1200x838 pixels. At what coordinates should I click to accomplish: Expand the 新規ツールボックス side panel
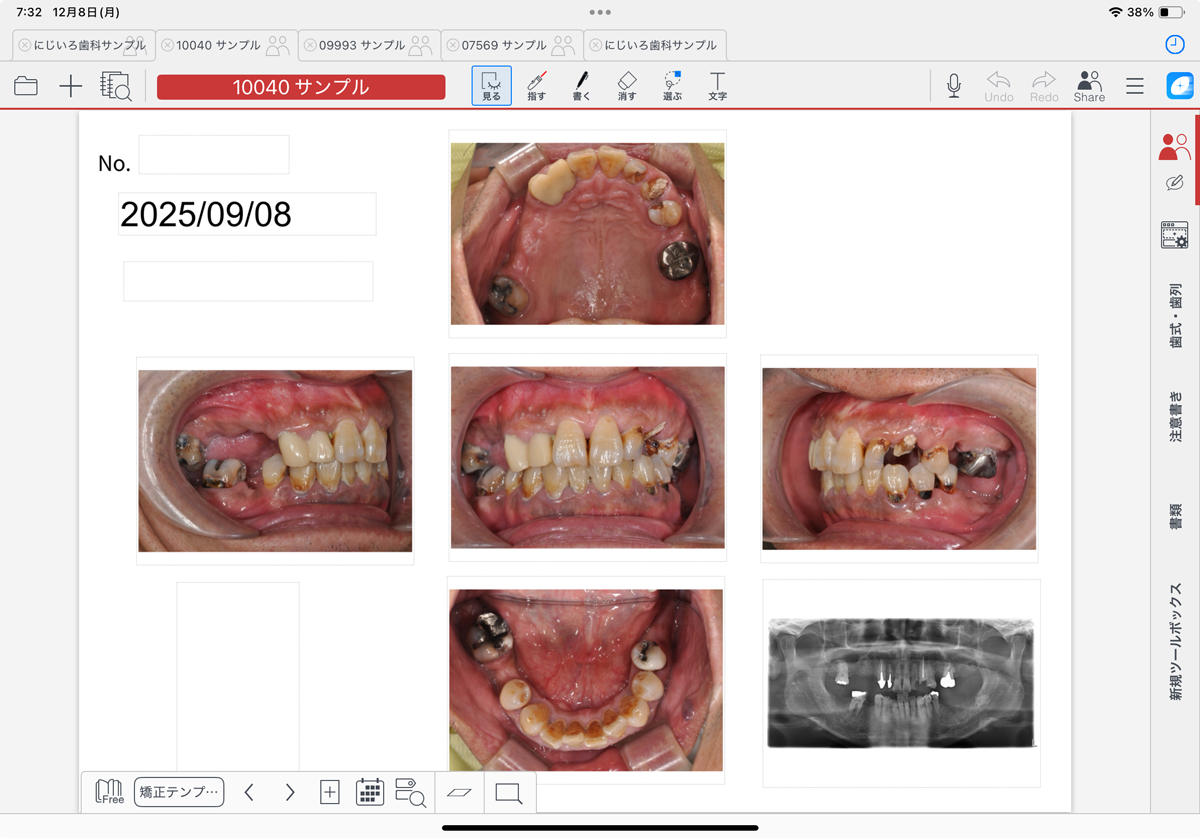(x=1176, y=640)
